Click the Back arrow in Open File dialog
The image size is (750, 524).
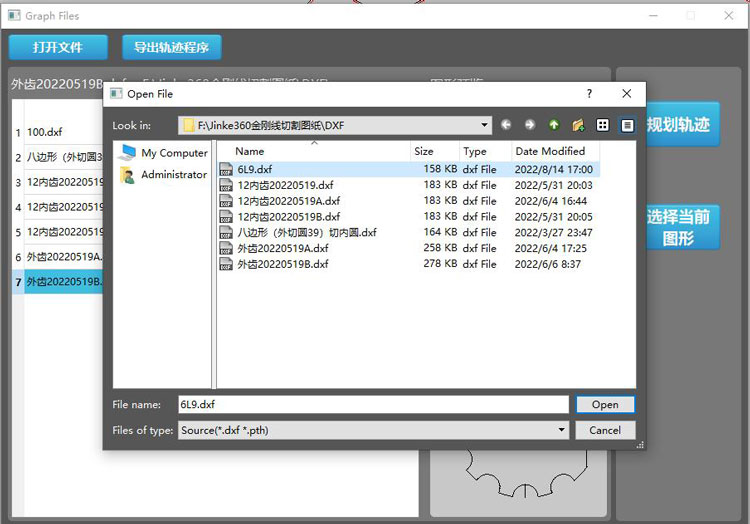506,125
